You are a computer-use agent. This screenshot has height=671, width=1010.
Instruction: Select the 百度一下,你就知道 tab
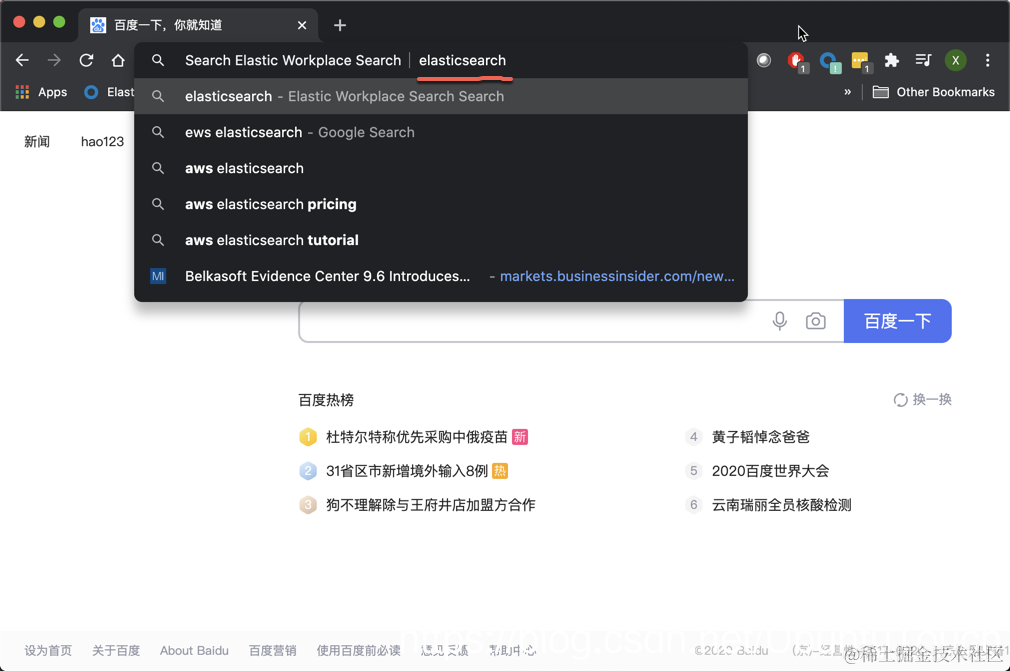tap(198, 25)
